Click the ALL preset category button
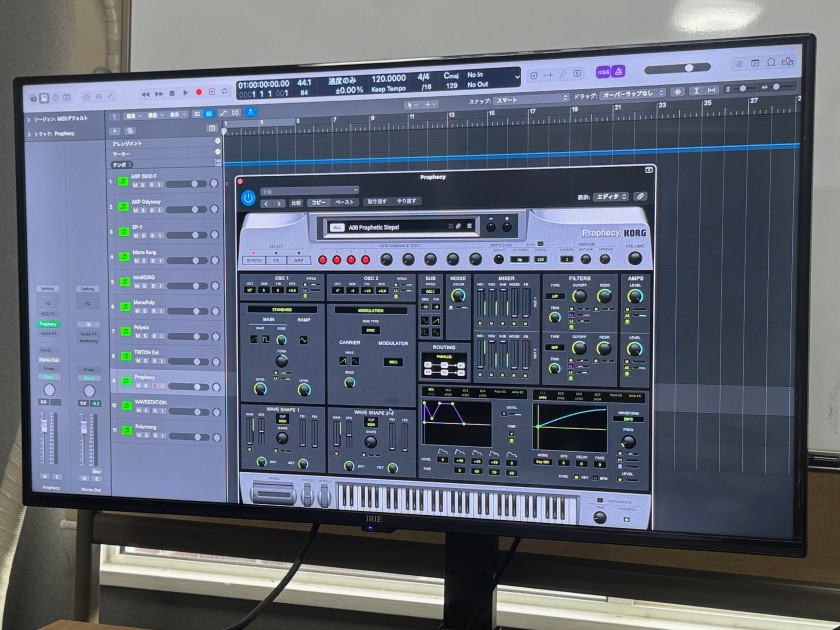This screenshot has height=630, width=840. [x=337, y=228]
